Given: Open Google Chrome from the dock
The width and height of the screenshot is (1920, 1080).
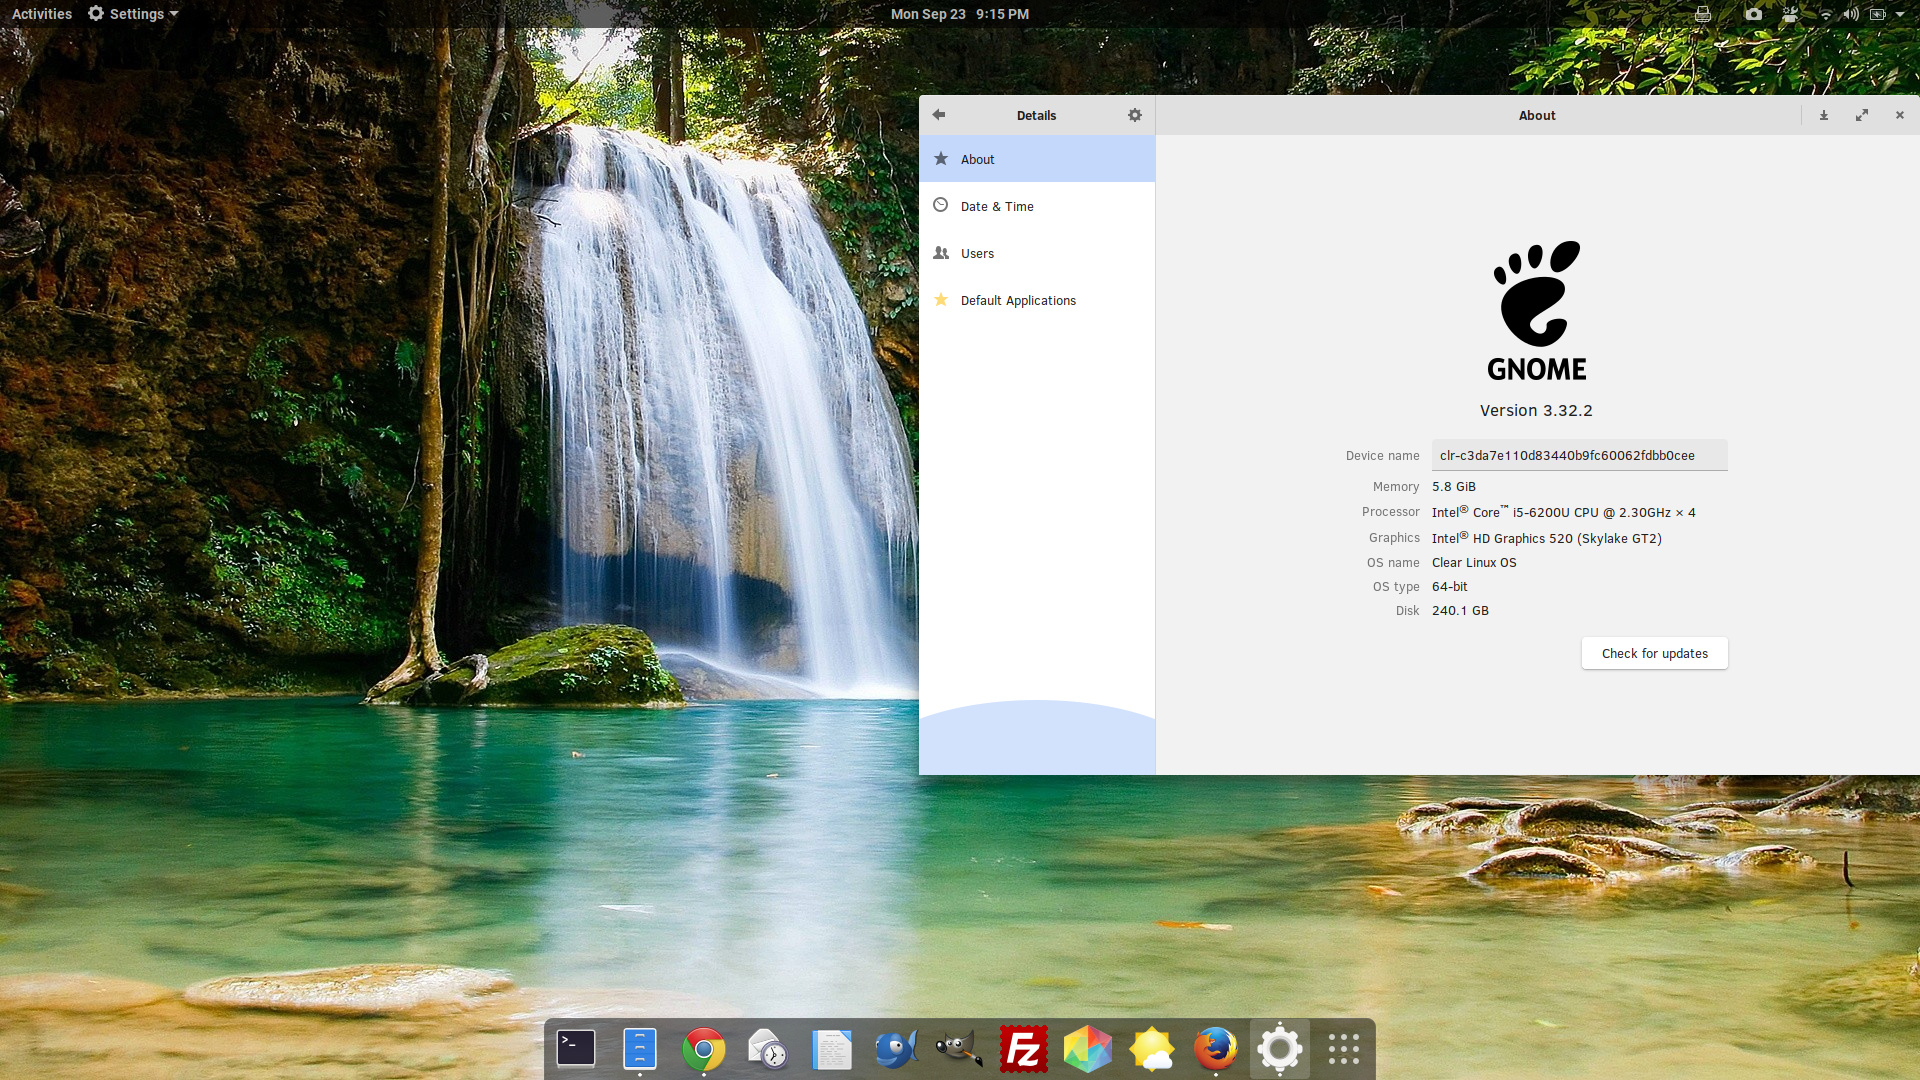Looking at the screenshot, I should (x=704, y=1049).
